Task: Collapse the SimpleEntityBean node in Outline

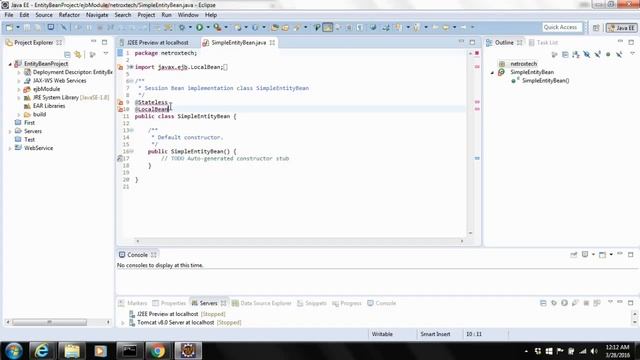Action: tap(492, 72)
